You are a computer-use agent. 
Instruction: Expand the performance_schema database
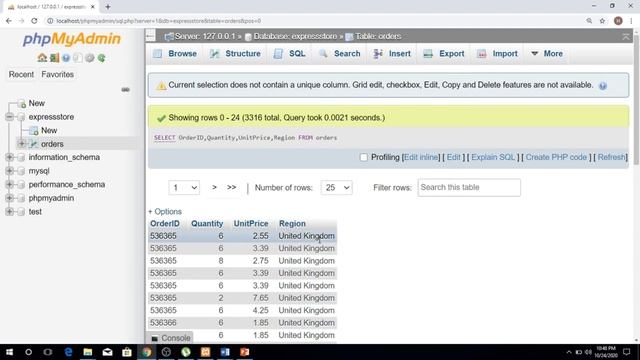pos(9,184)
